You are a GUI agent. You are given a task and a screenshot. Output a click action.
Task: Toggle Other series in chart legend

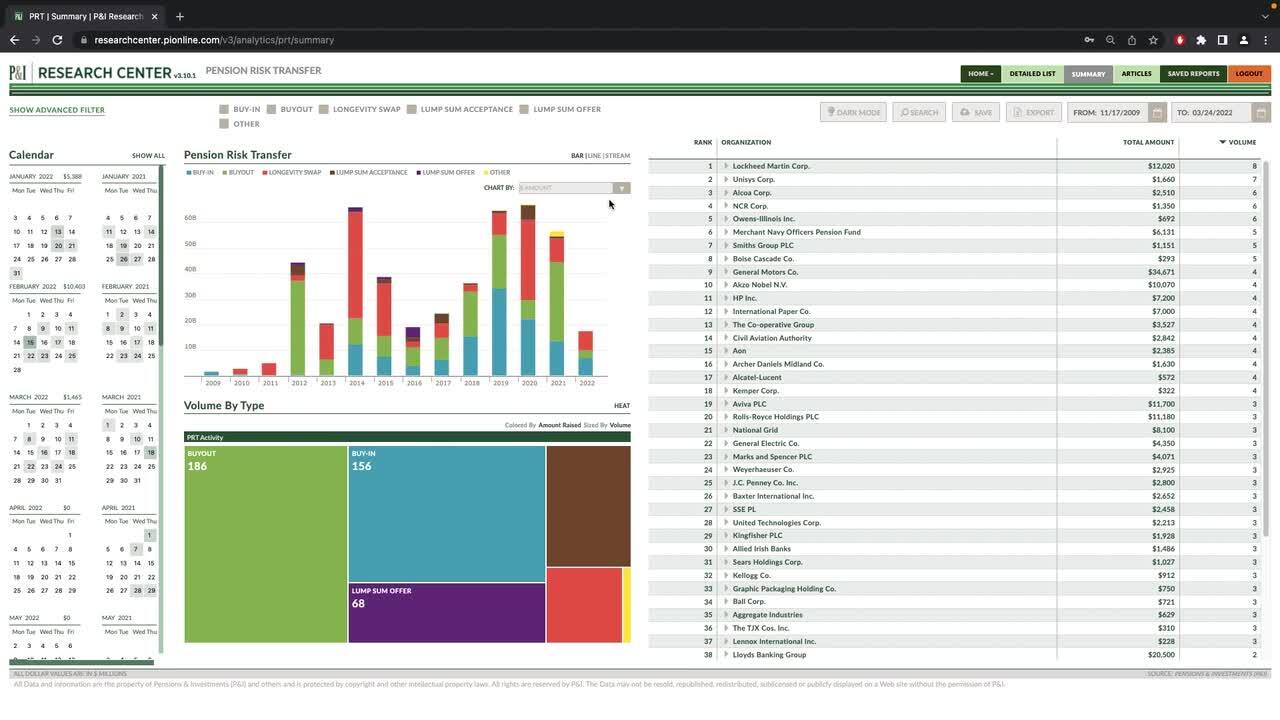tap(497, 172)
